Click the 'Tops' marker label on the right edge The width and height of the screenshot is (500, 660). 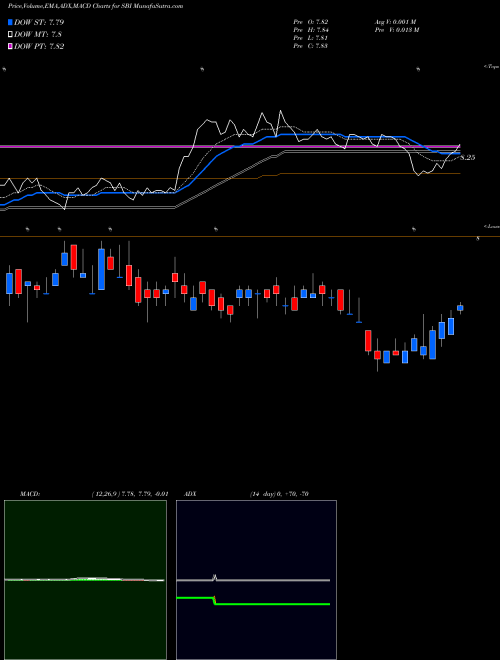click(492, 67)
